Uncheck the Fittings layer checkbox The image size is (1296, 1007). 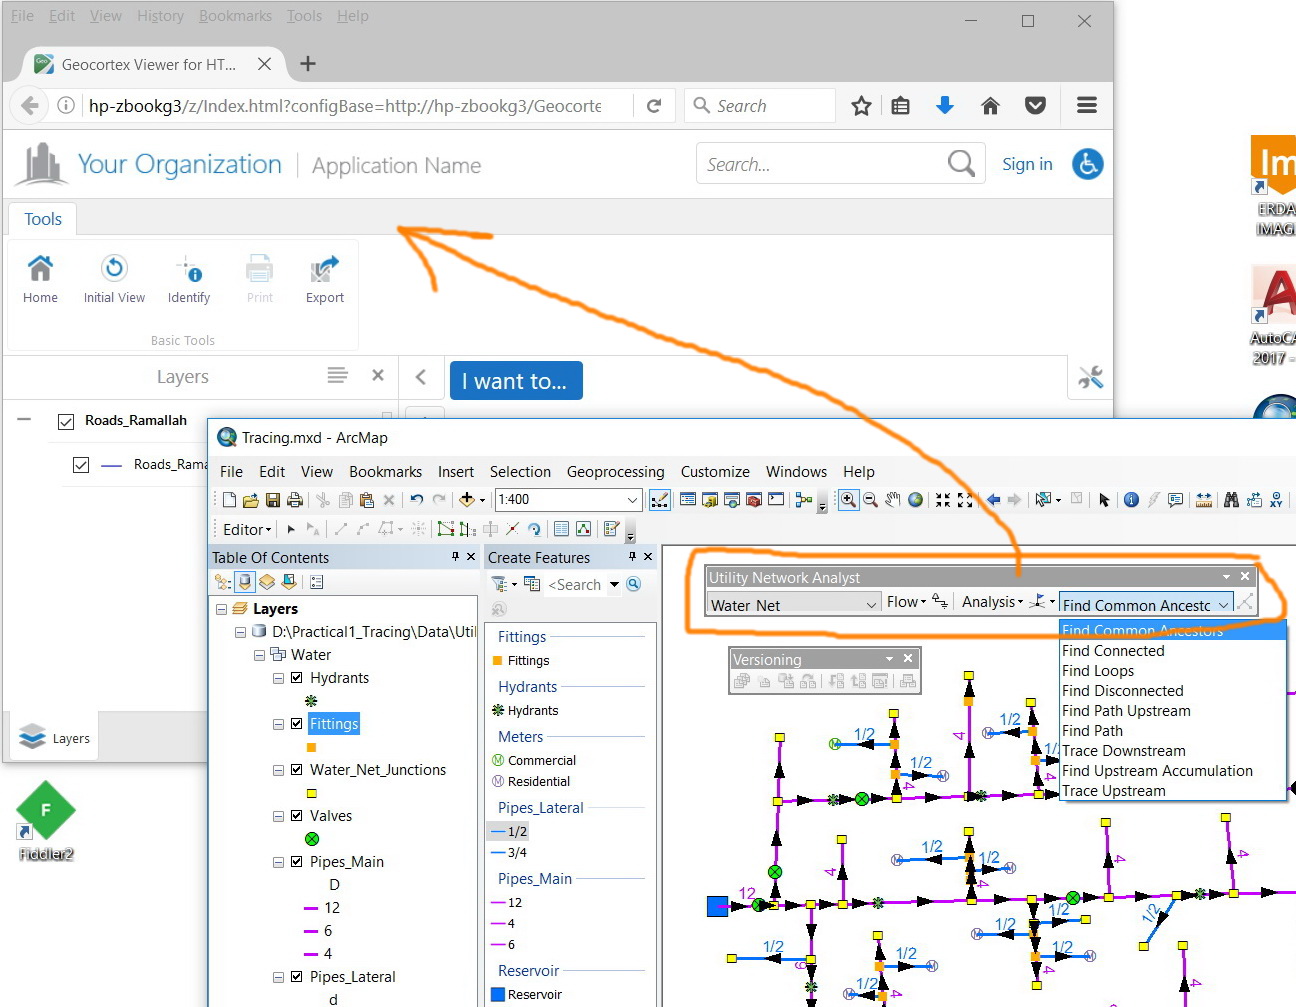click(x=297, y=723)
